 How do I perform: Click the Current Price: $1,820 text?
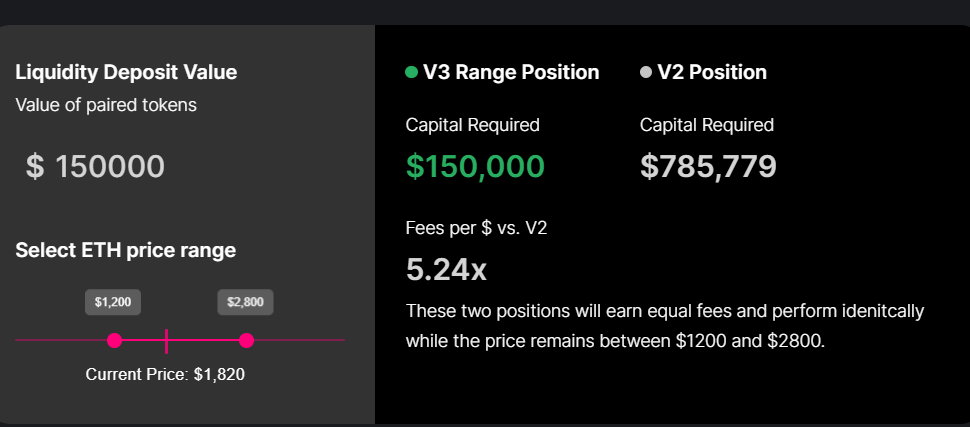(165, 375)
